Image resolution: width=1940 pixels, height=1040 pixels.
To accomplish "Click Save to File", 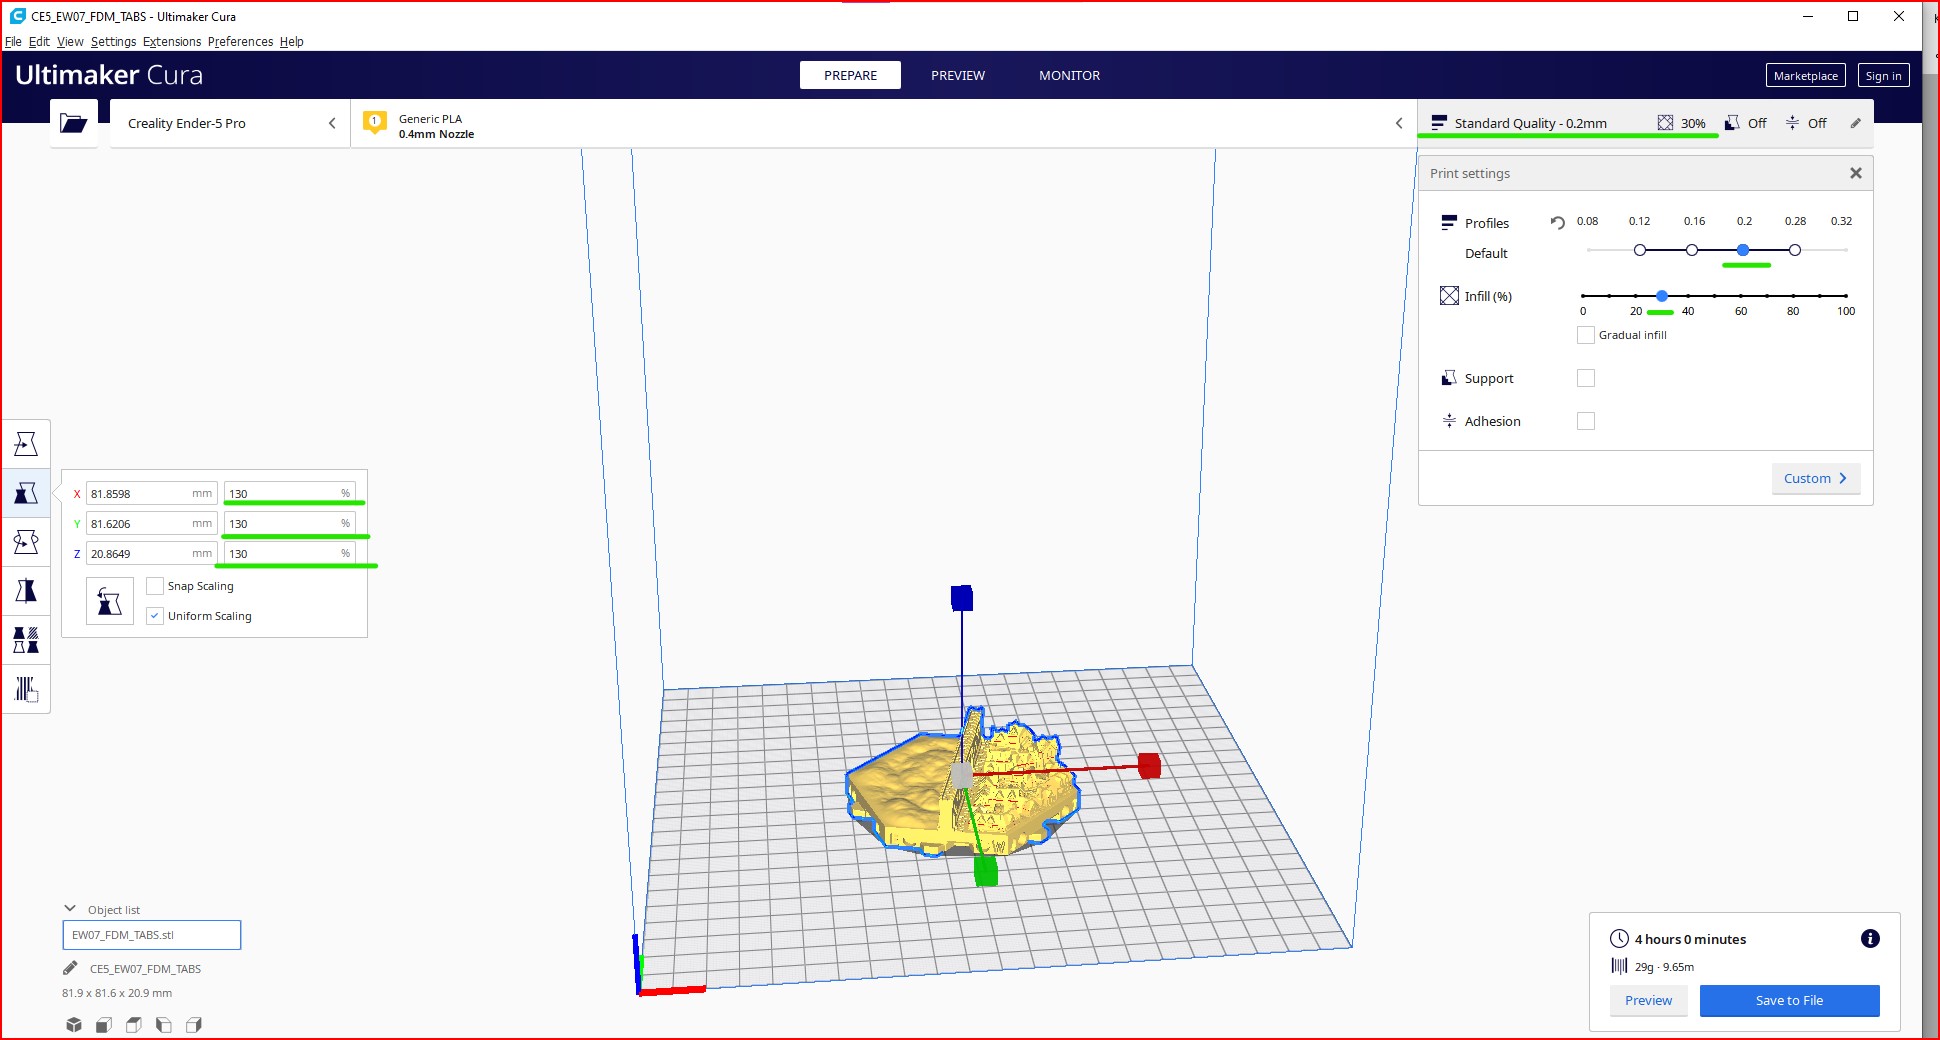I will point(1789,1000).
